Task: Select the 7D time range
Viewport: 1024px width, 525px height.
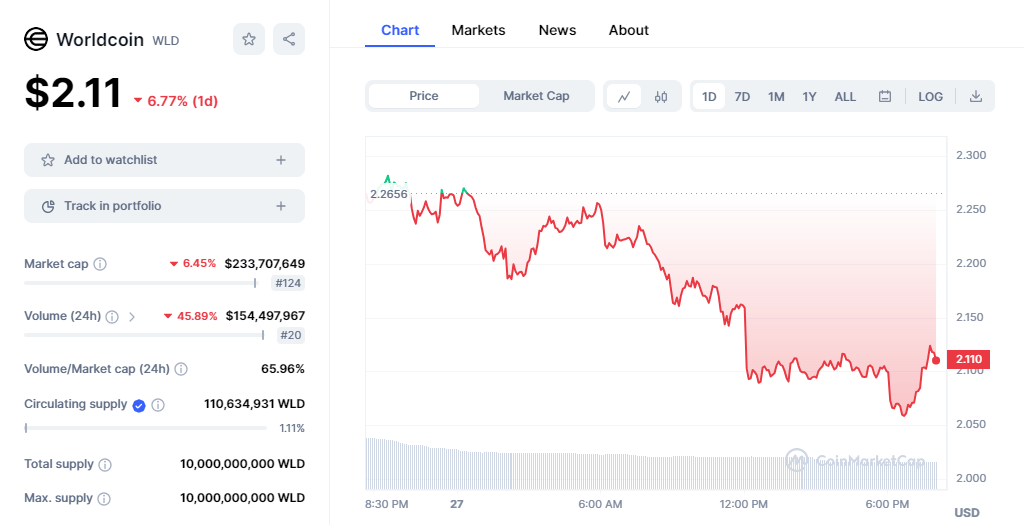Action: click(742, 96)
